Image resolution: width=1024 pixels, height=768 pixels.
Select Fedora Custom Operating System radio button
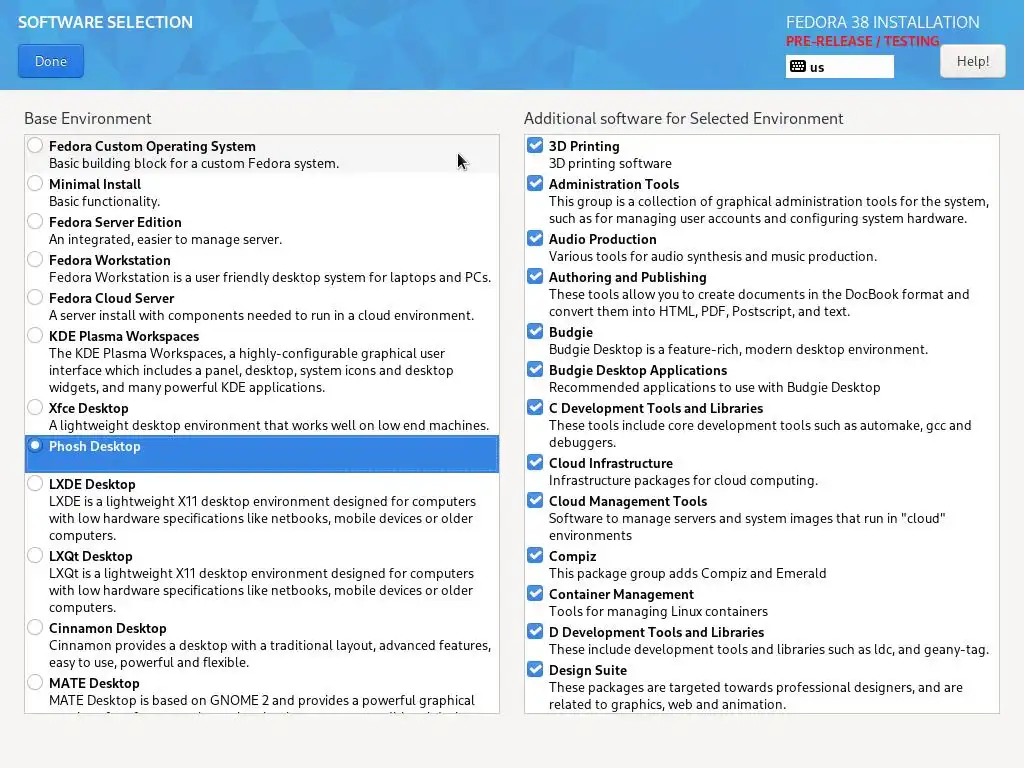pyautogui.click(x=35, y=145)
